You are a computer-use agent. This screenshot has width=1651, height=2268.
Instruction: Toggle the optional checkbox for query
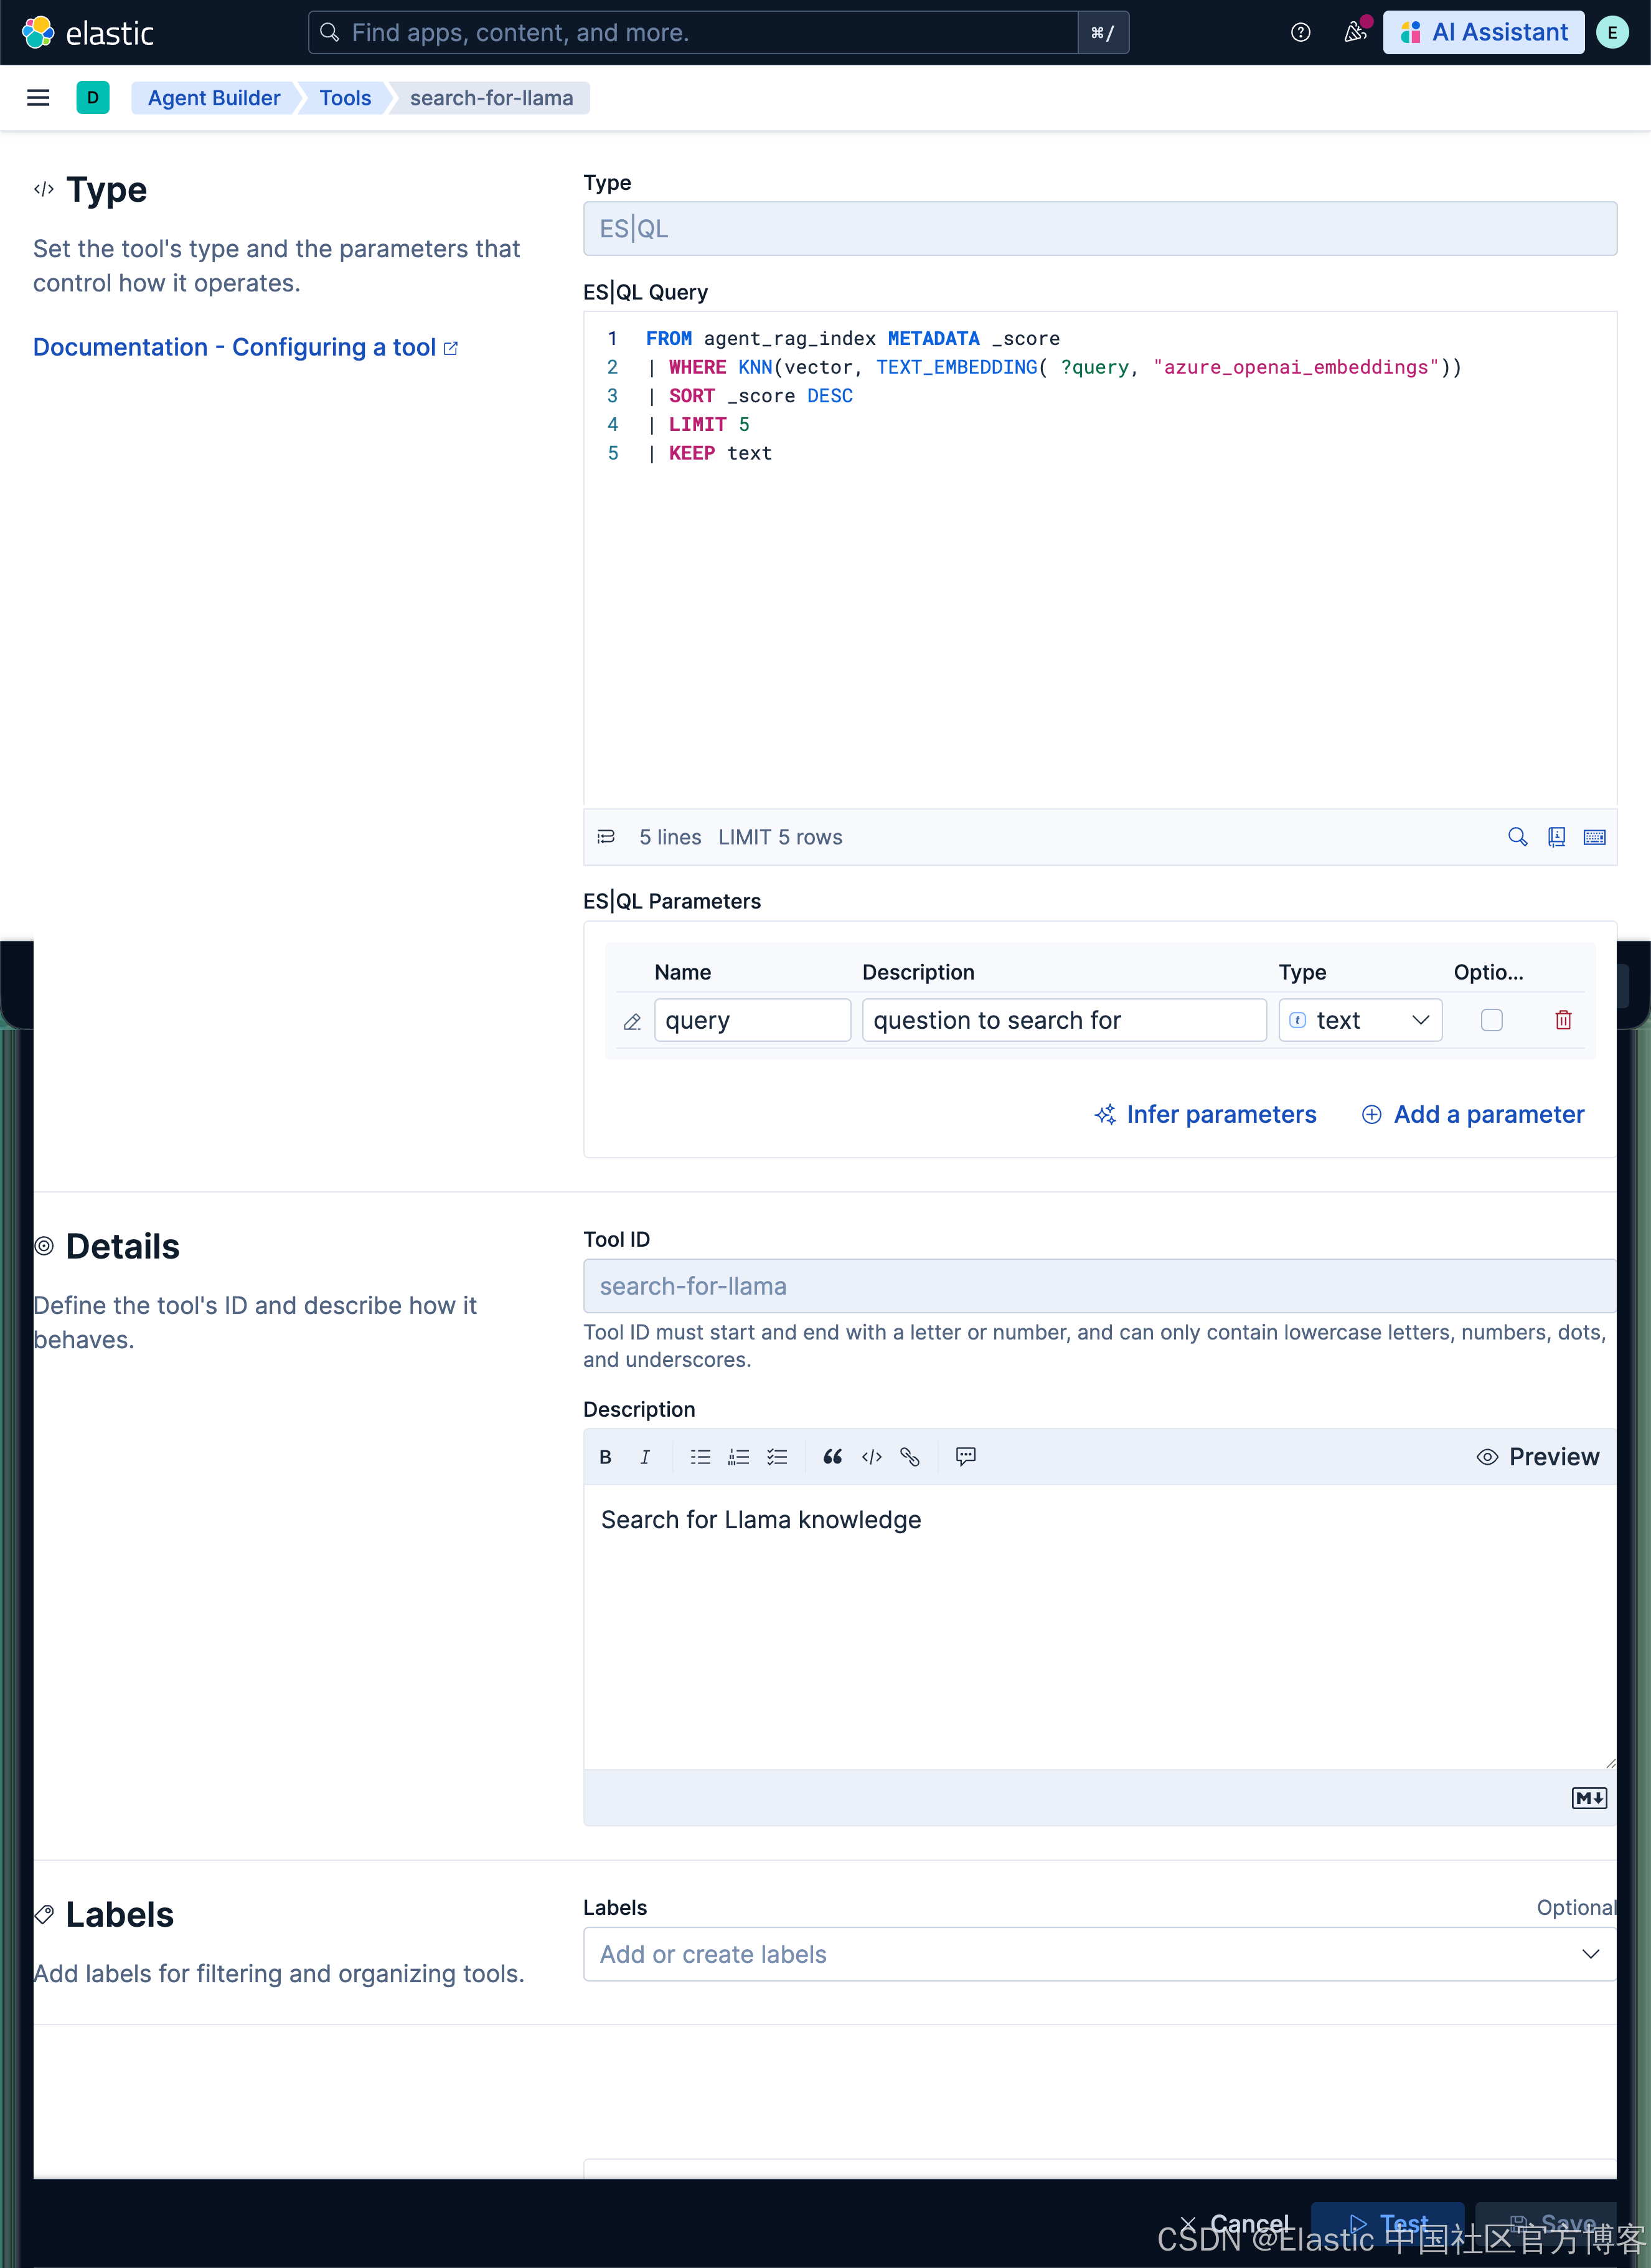1491,1020
